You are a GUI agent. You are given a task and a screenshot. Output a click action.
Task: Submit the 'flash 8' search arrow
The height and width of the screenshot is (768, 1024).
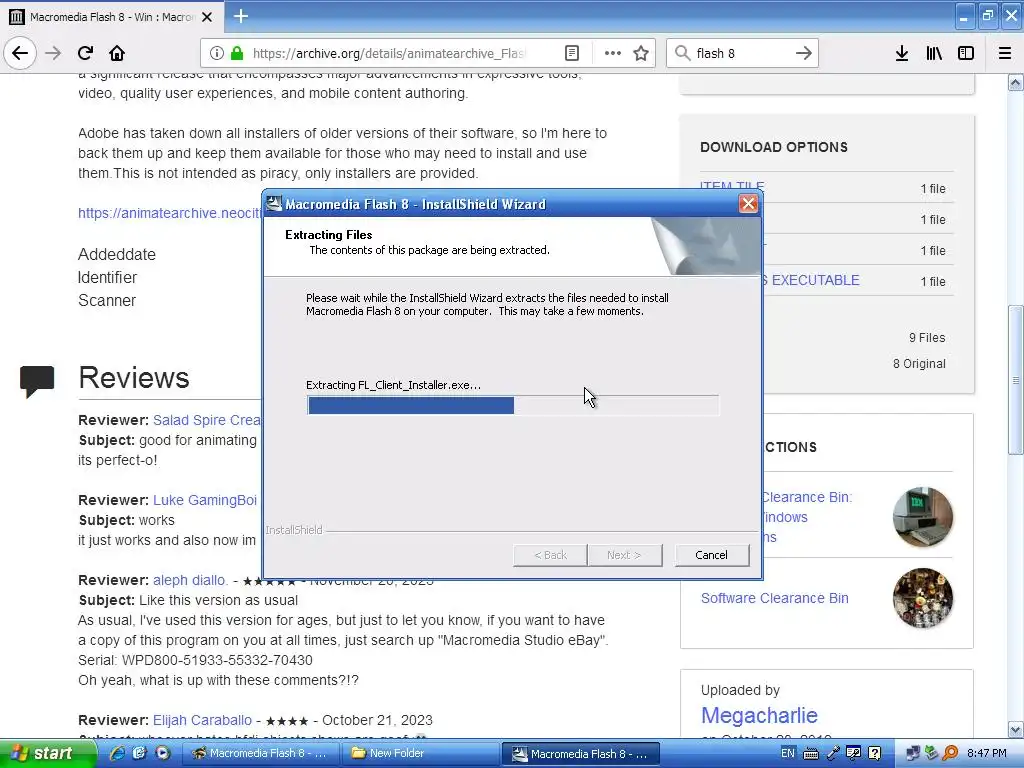pos(804,53)
